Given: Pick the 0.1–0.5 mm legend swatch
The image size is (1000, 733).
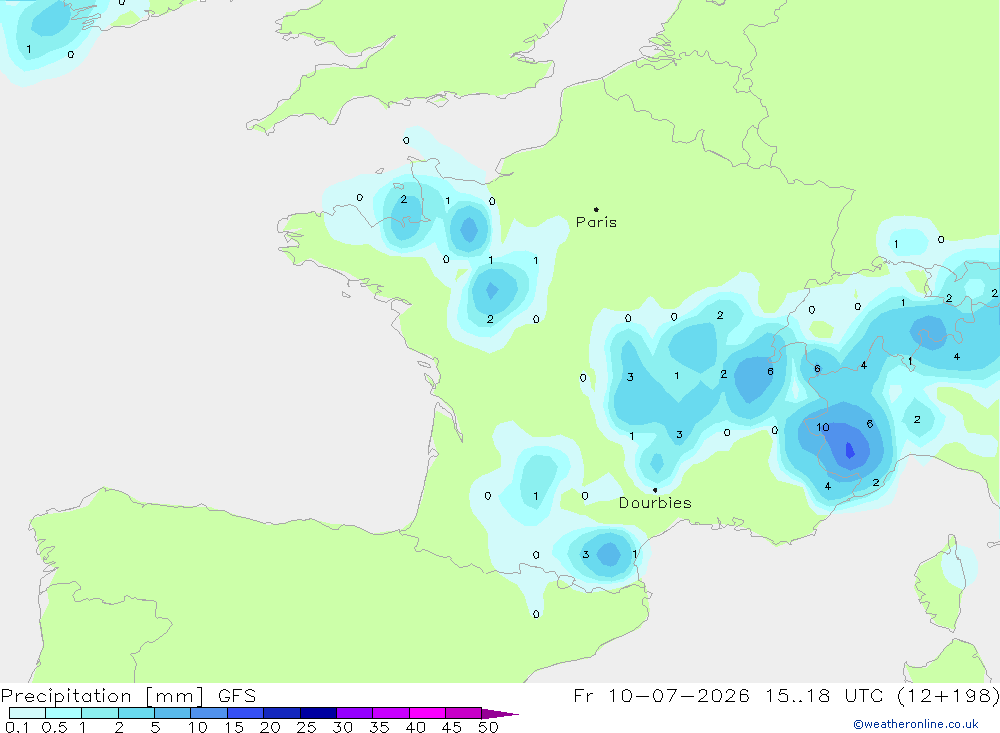Looking at the screenshot, I should tap(27, 713).
